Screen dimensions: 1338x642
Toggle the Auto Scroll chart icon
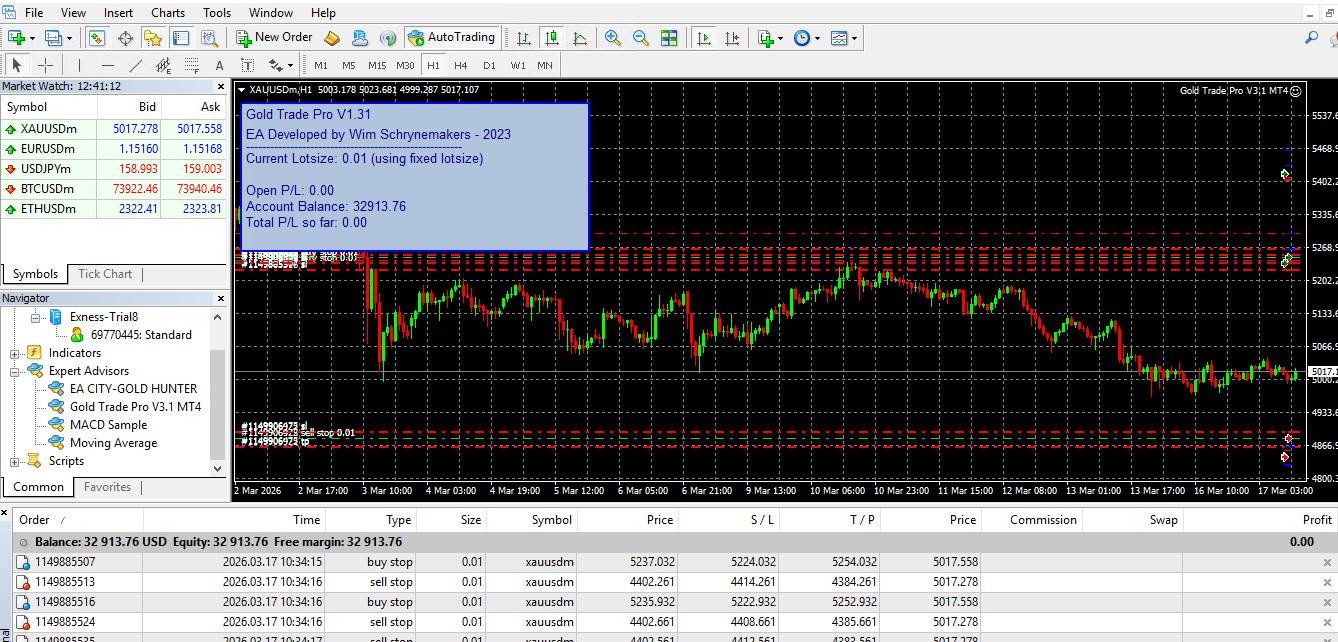(704, 38)
